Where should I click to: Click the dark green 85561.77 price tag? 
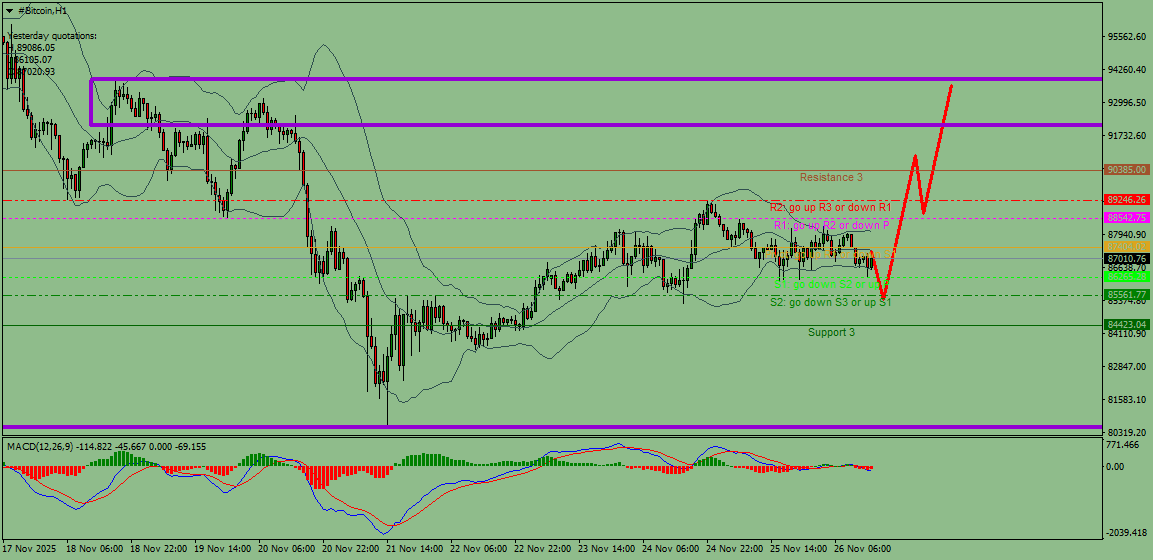pyautogui.click(x=1127, y=295)
